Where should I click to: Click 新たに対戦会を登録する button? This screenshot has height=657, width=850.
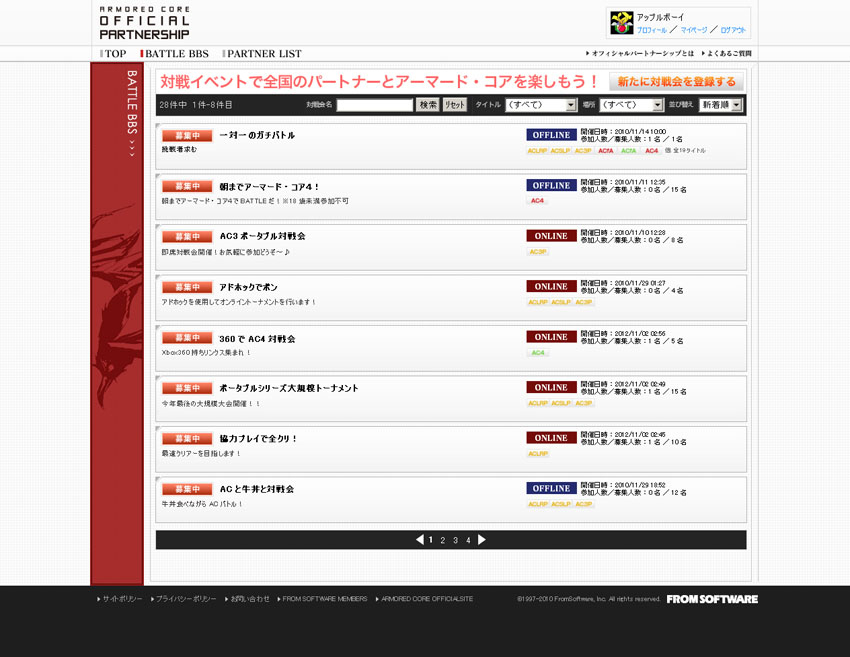click(677, 81)
